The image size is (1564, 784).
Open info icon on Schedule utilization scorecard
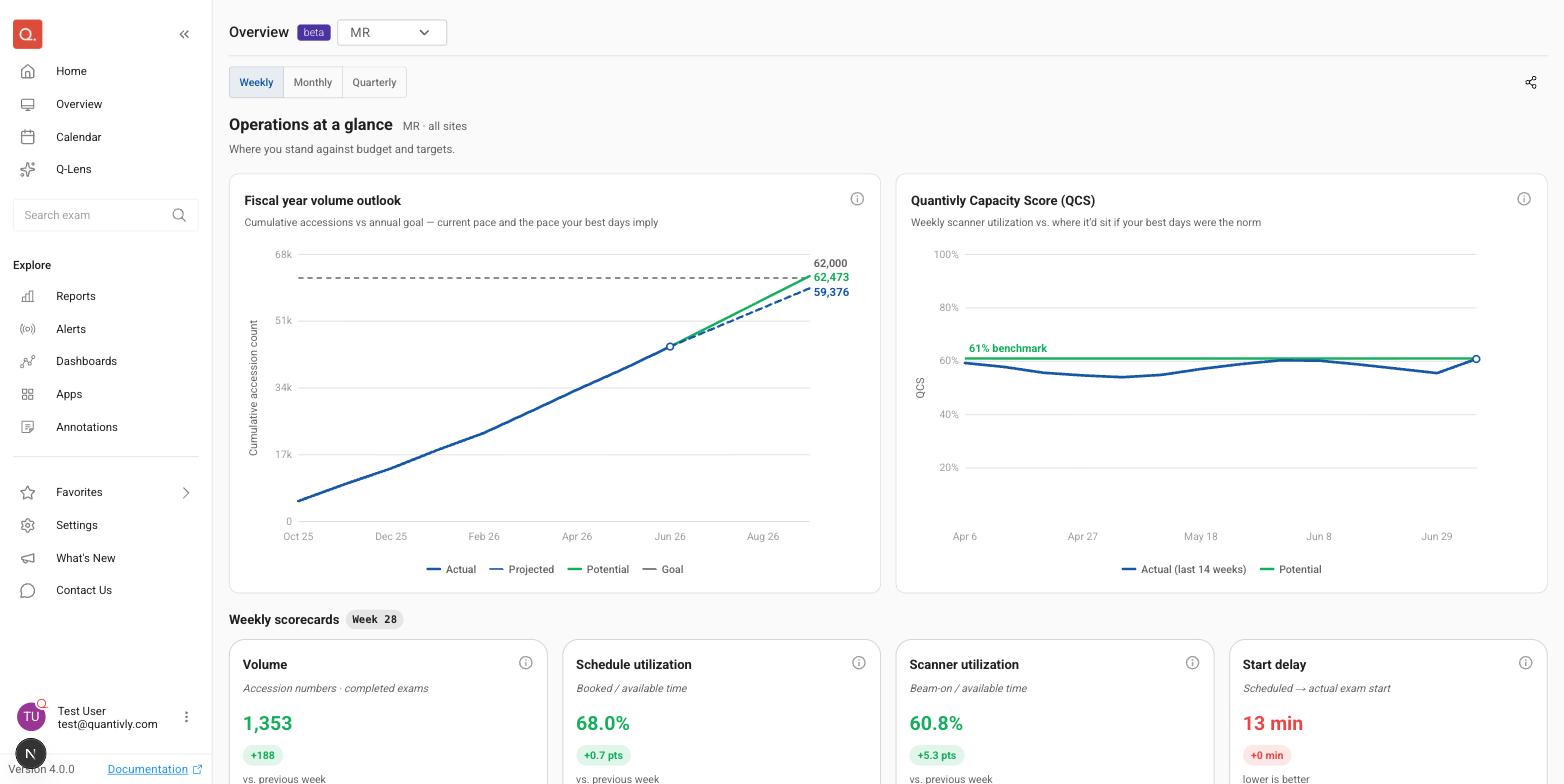pos(859,662)
